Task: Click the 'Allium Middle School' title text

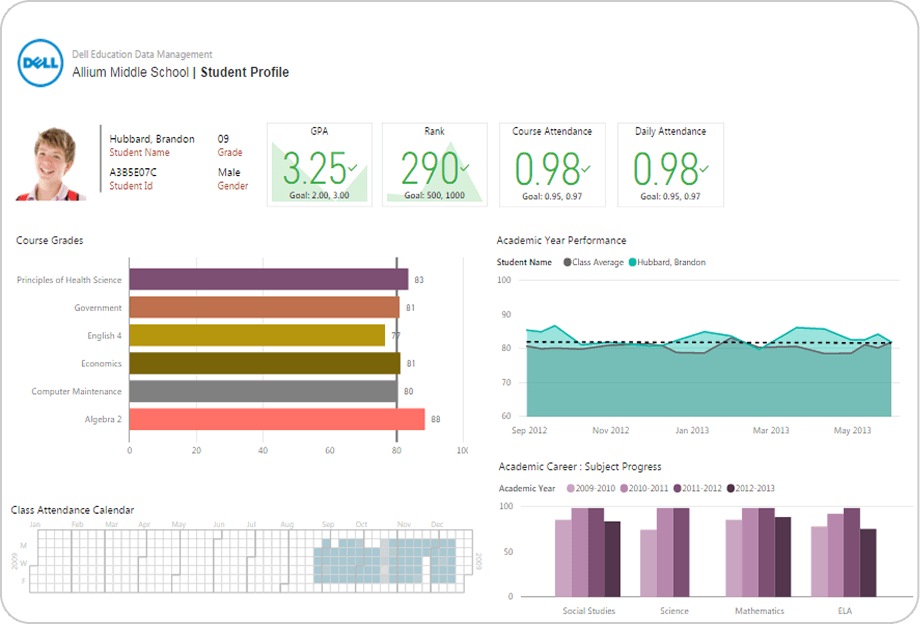Action: click(x=130, y=72)
